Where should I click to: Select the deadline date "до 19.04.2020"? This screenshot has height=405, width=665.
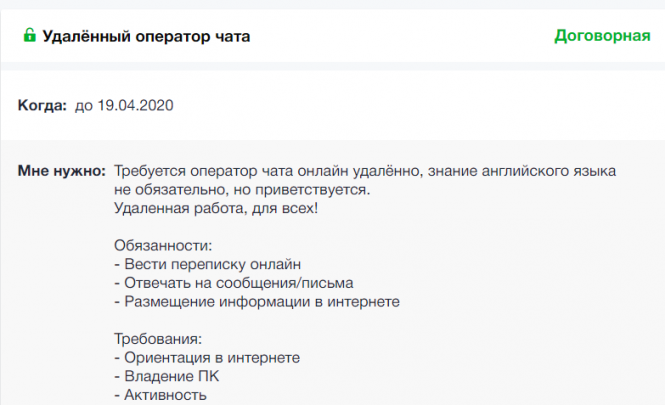124,105
